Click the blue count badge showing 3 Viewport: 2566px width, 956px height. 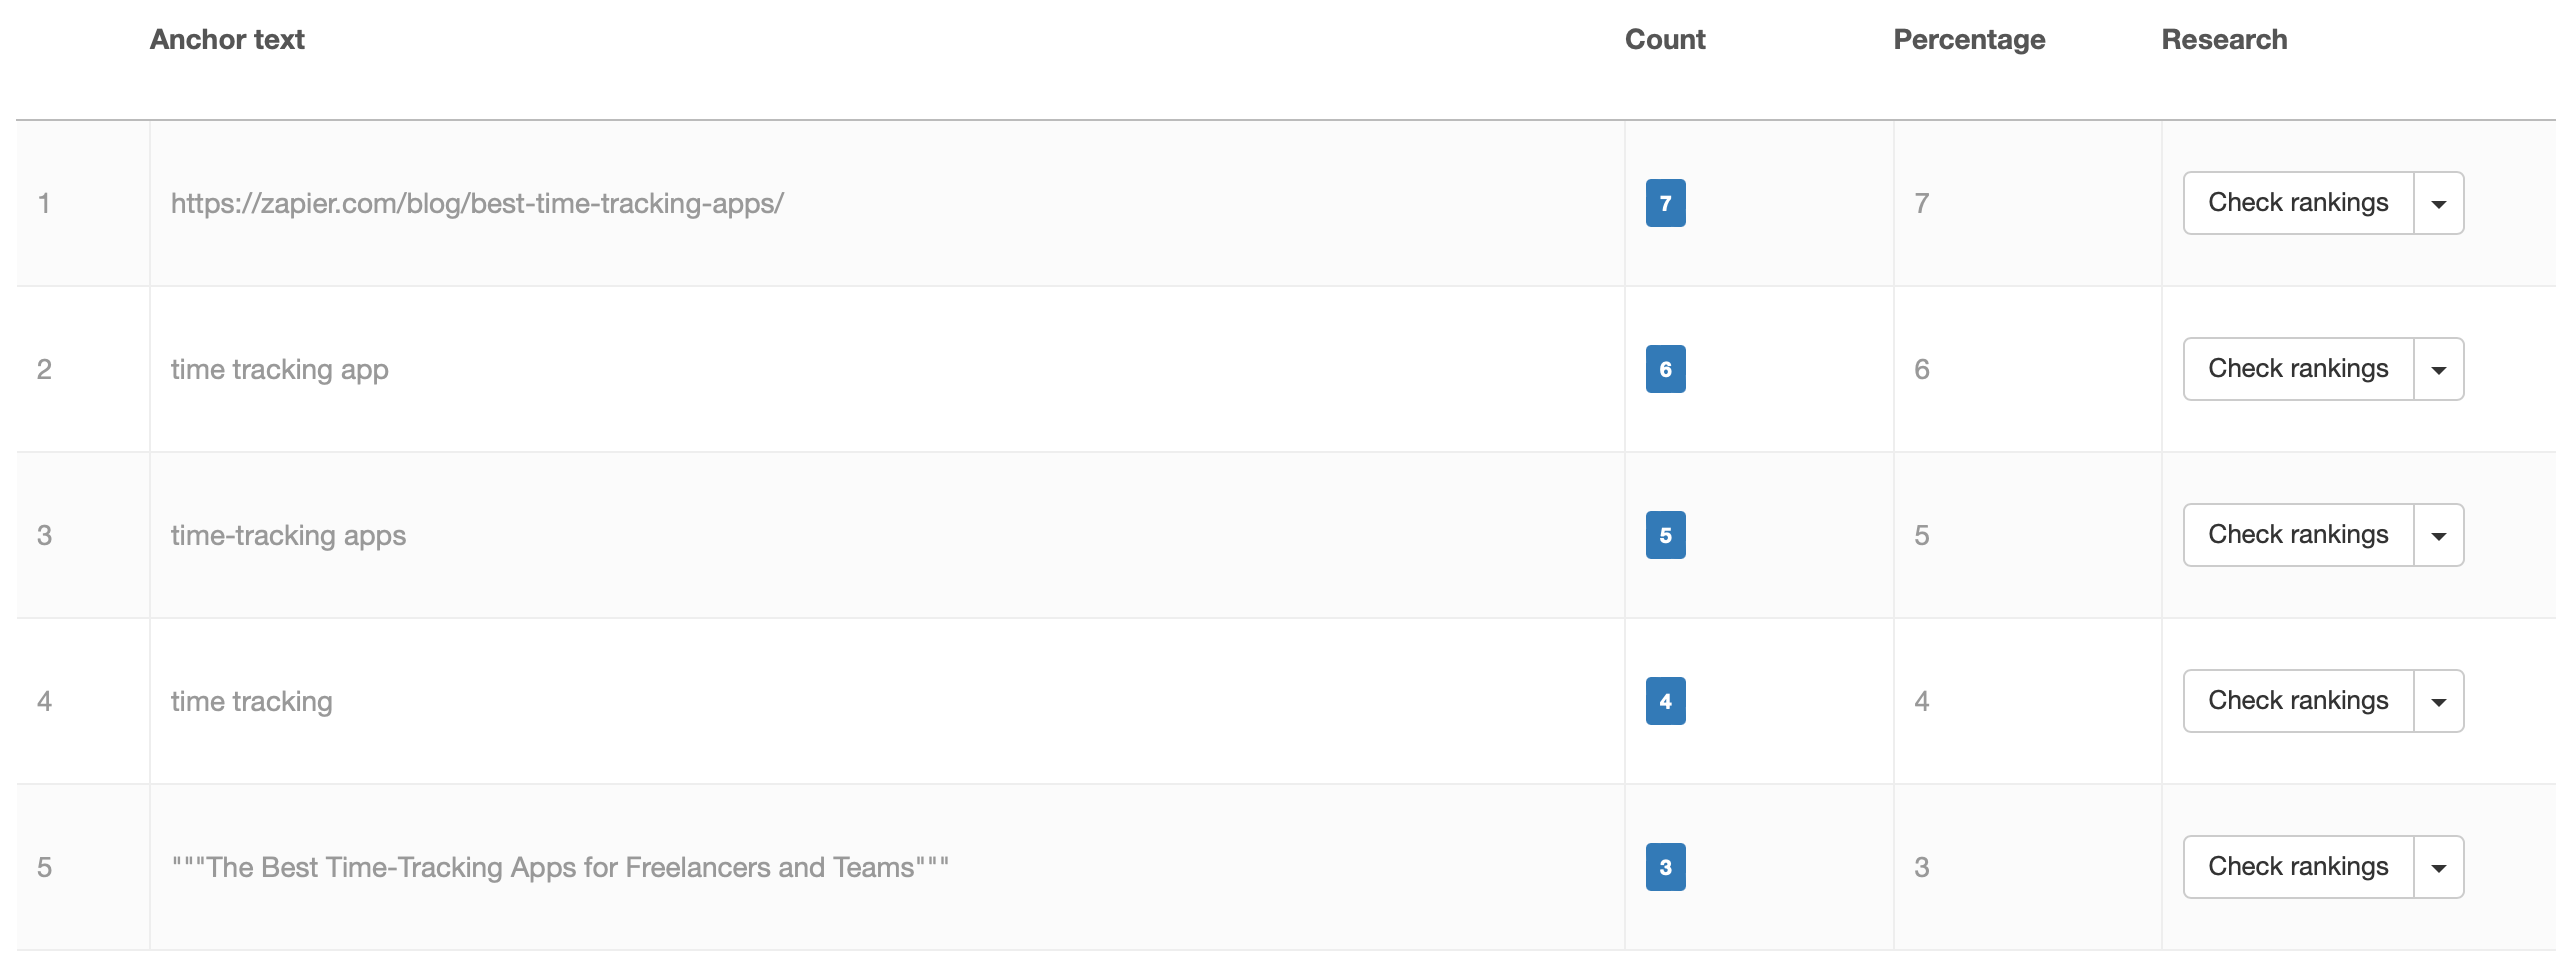pos(1665,867)
